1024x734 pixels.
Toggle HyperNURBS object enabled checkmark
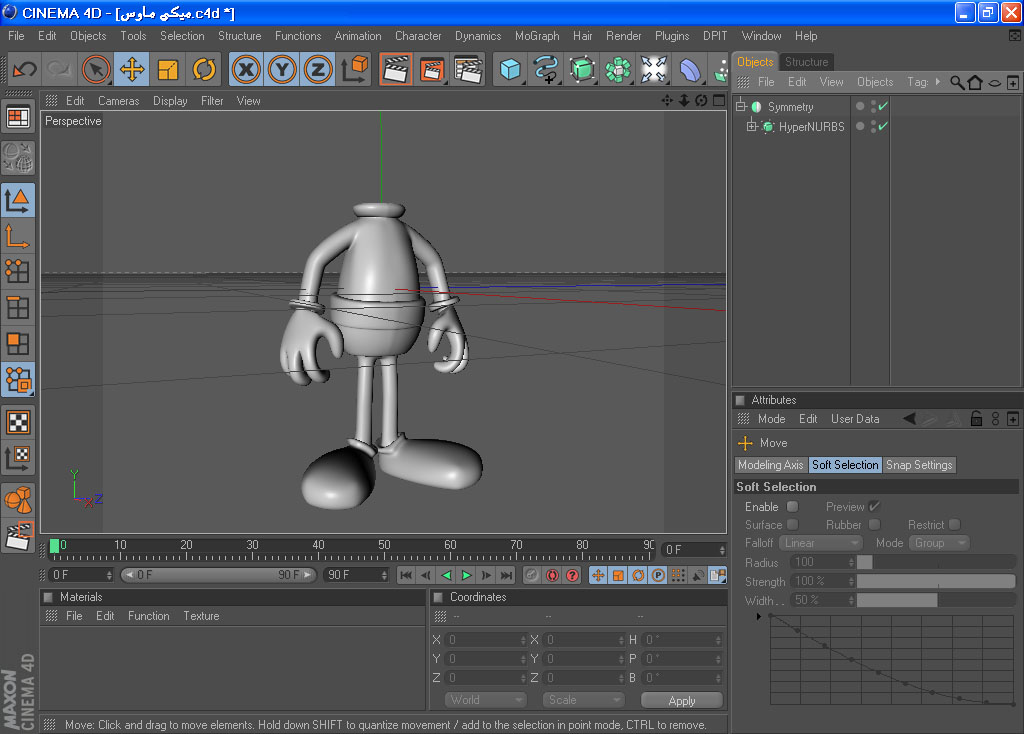pos(884,127)
